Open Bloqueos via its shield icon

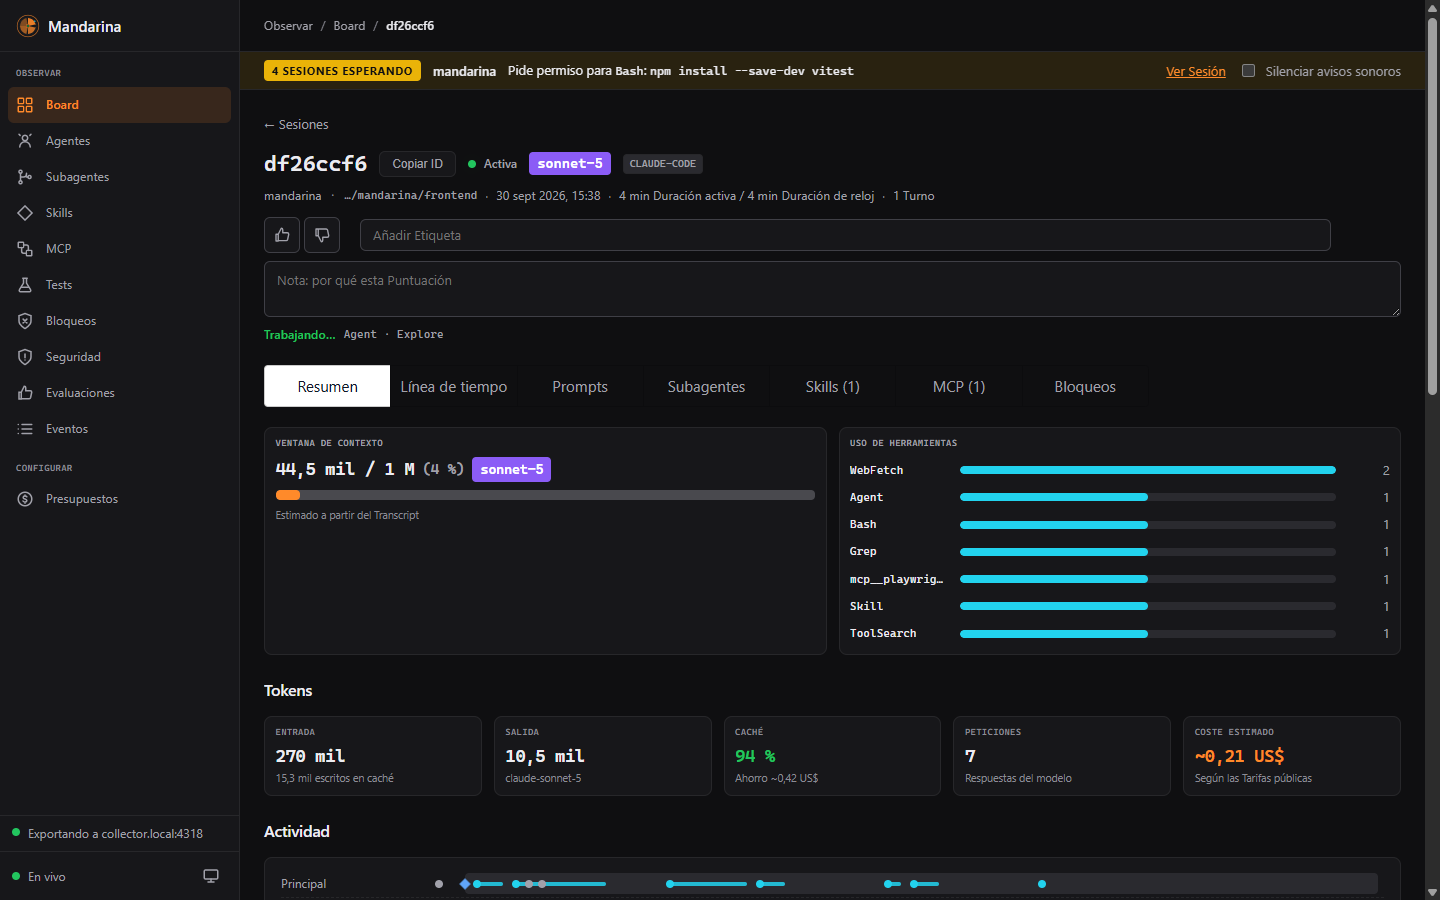click(x=25, y=321)
